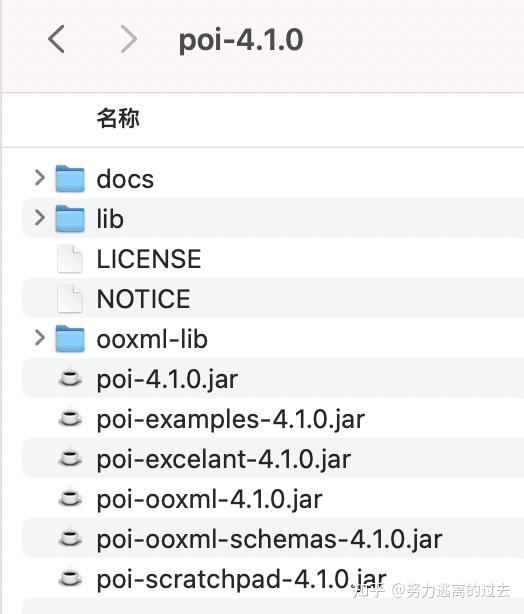Sort by the 名称 column header

click(x=118, y=118)
